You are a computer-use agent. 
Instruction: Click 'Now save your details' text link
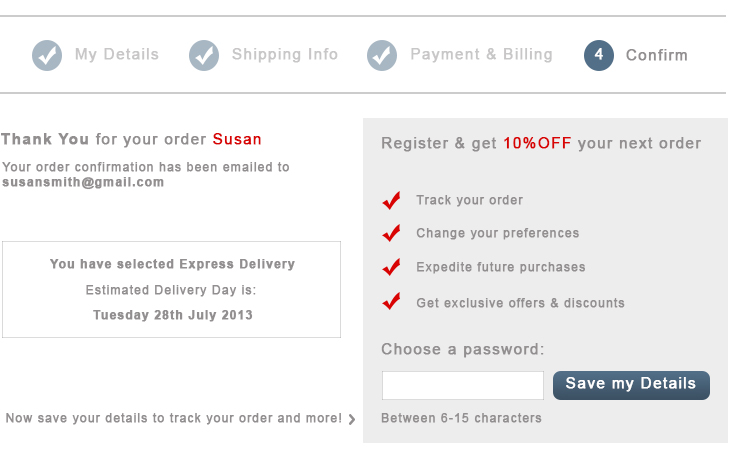(174, 418)
